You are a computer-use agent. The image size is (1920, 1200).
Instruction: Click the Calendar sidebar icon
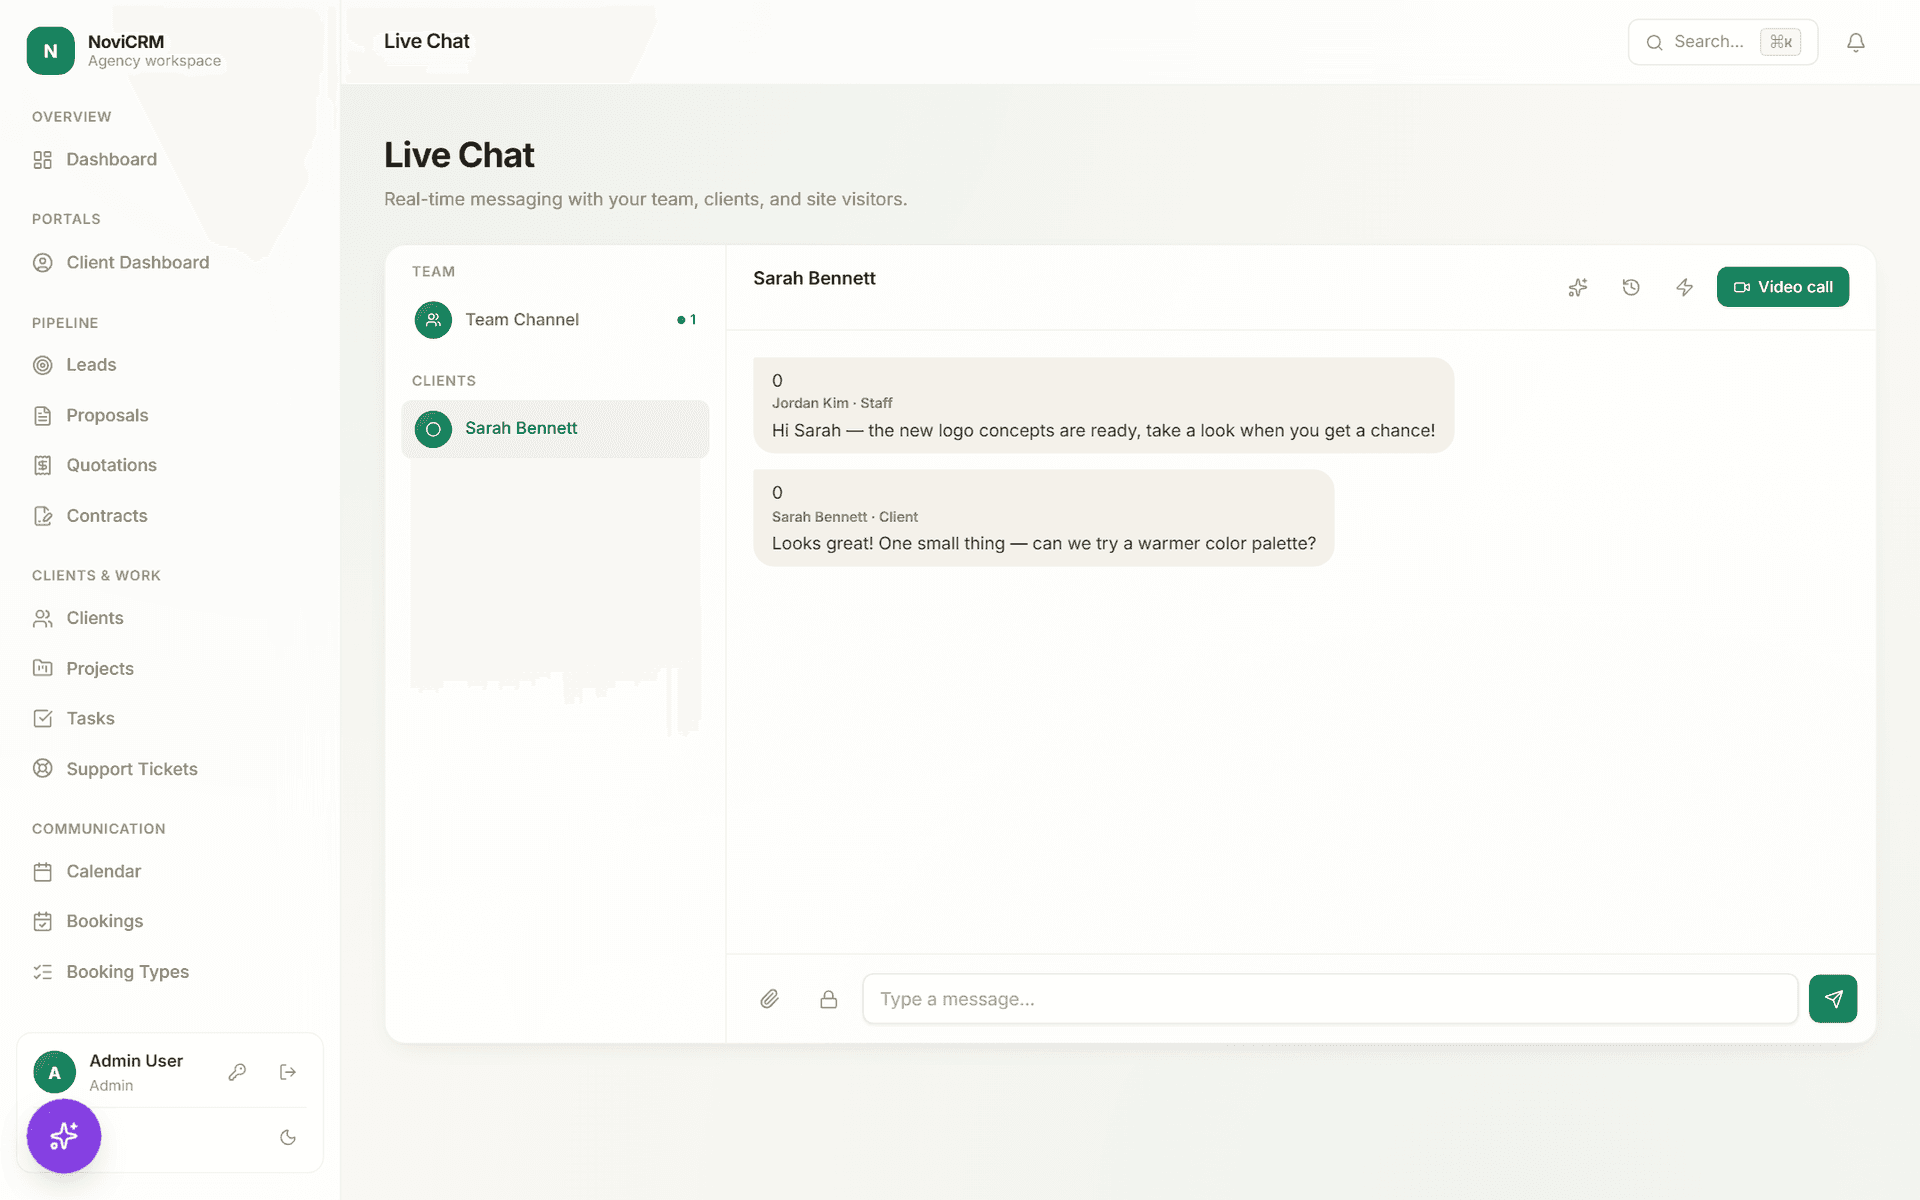click(x=42, y=872)
